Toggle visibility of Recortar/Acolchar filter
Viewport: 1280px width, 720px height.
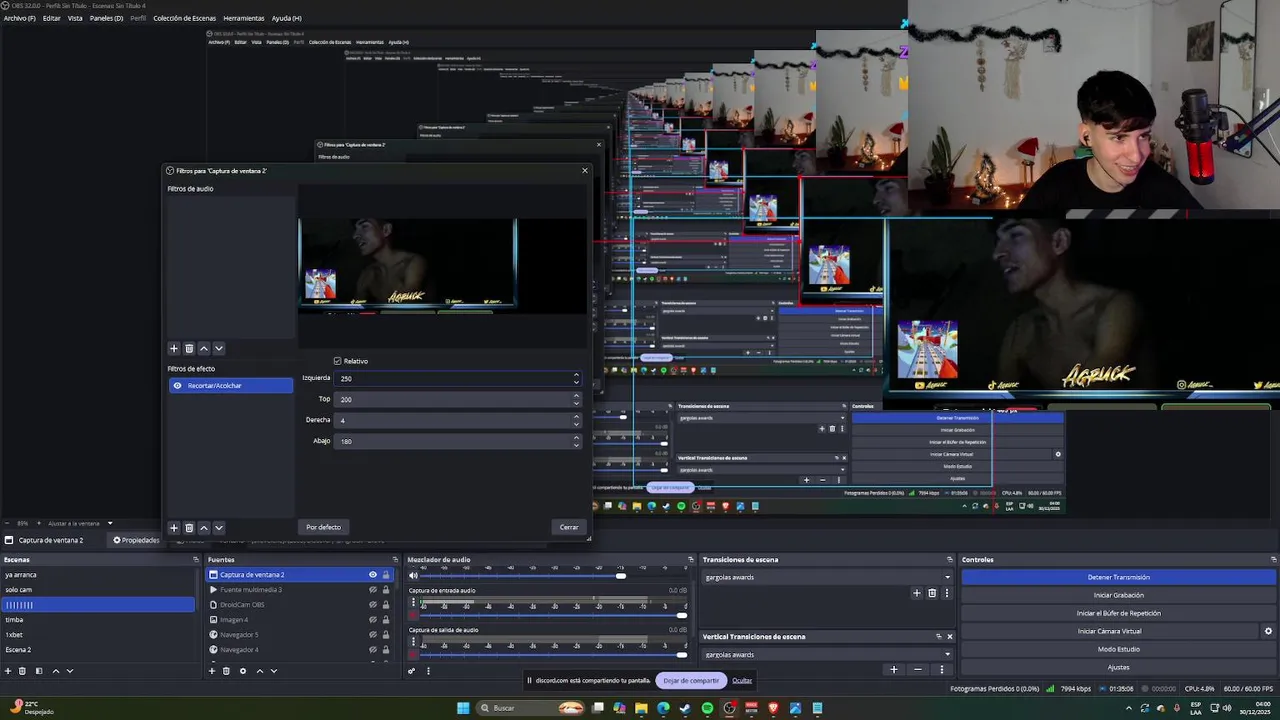pos(177,386)
